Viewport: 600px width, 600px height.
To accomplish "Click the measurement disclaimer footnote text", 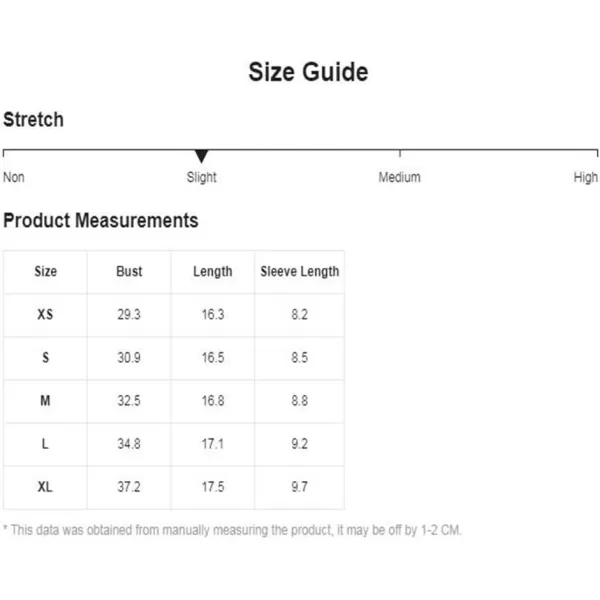I will click(232, 530).
